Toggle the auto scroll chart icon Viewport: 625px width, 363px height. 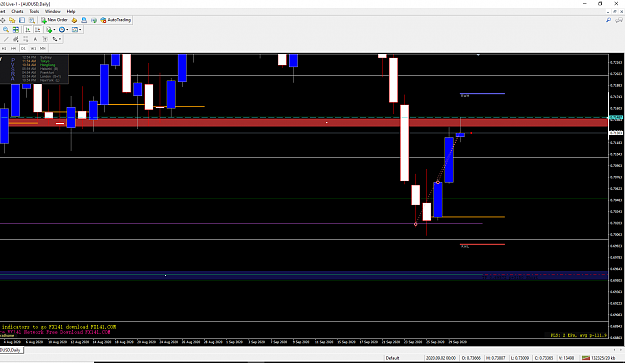(x=28, y=29)
